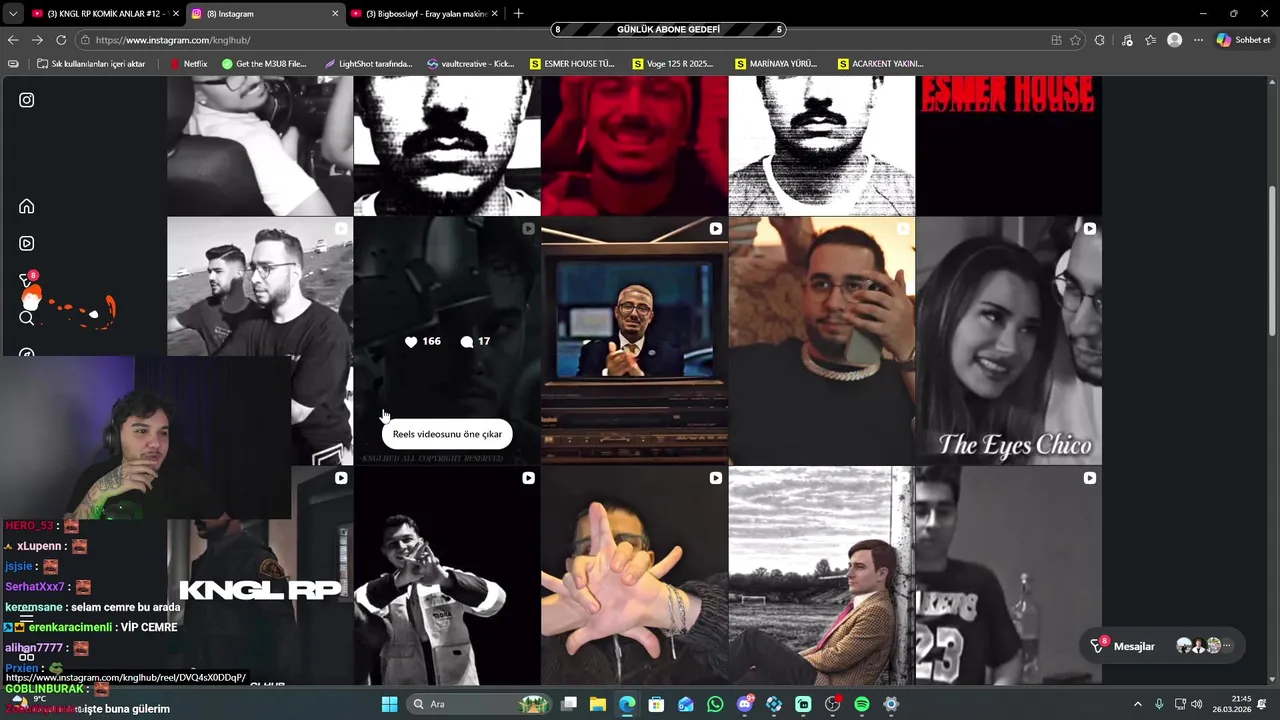The image size is (1280, 720).
Task: Open File Explorer from taskbar
Action: [597, 704]
